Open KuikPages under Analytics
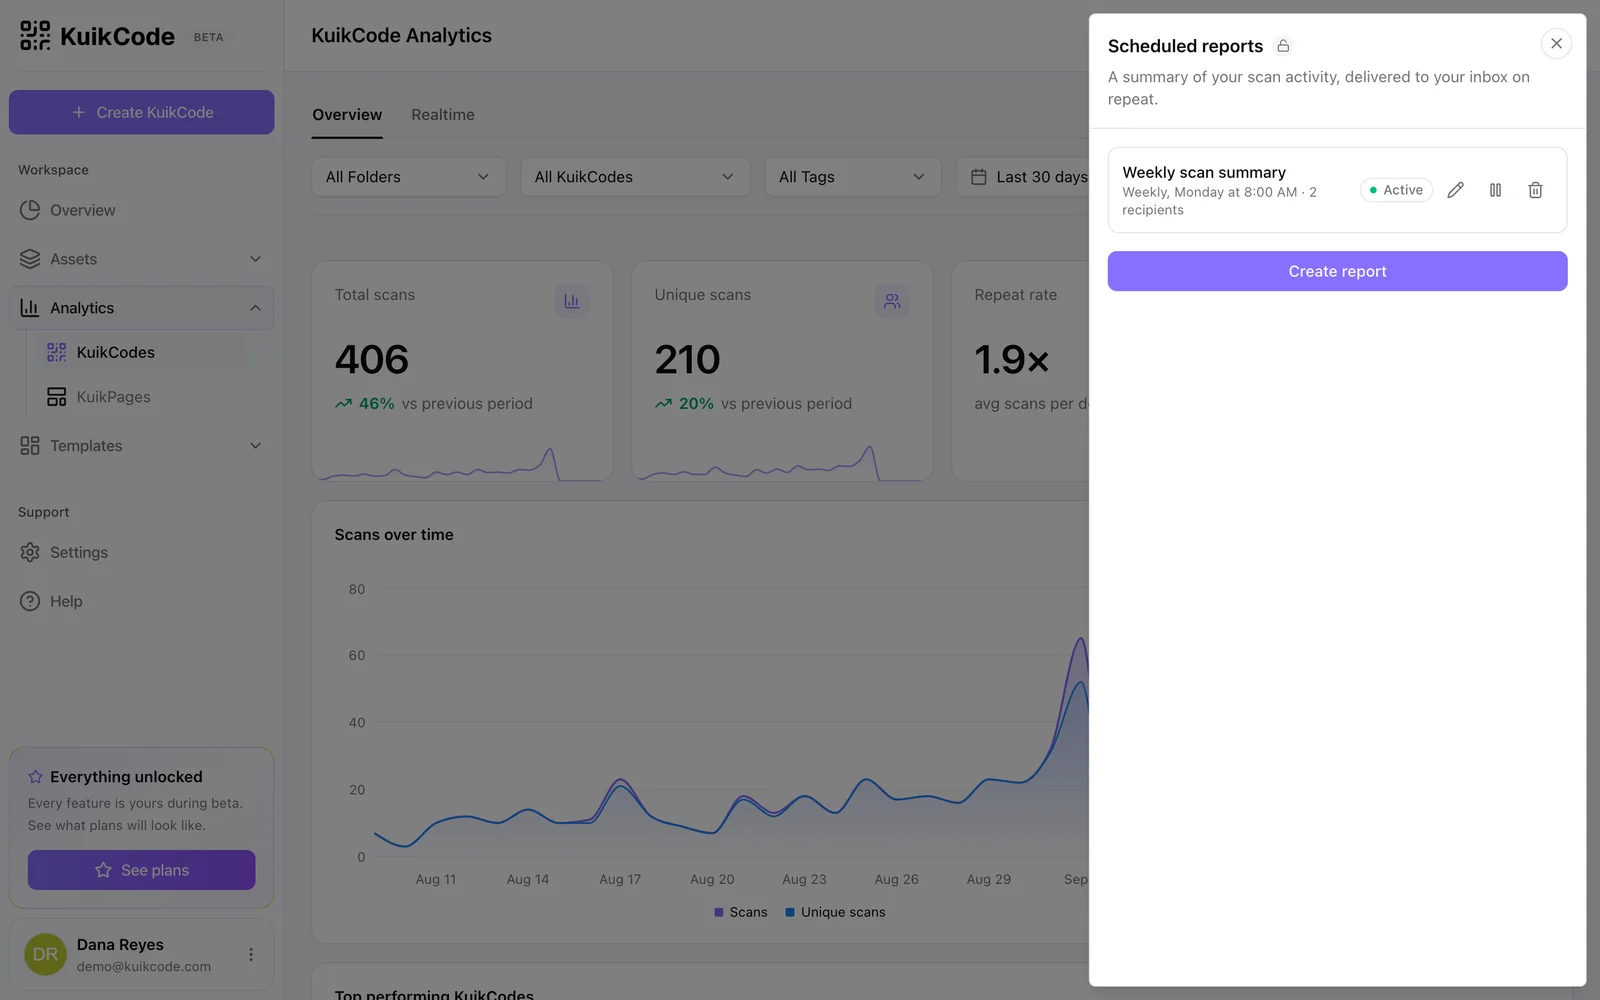The width and height of the screenshot is (1600, 1000). point(141,397)
